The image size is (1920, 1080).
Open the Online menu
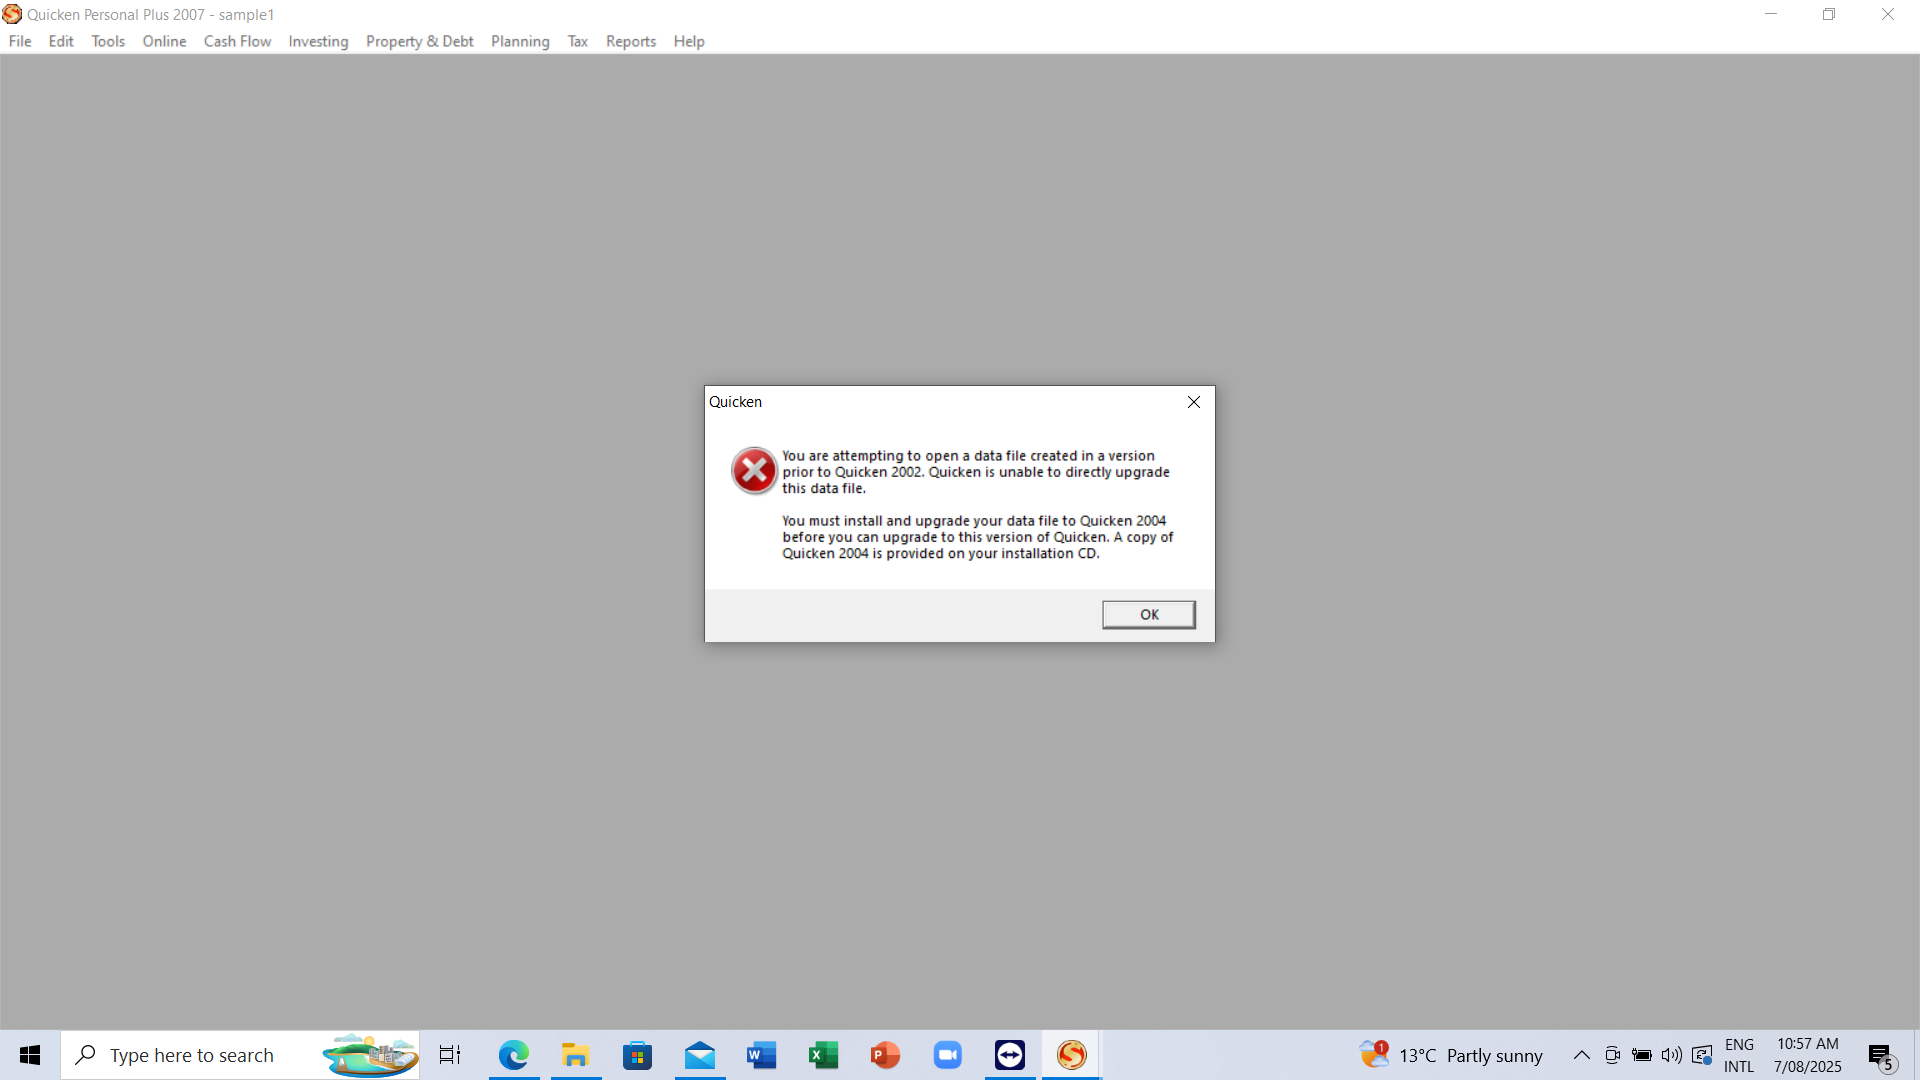[164, 41]
